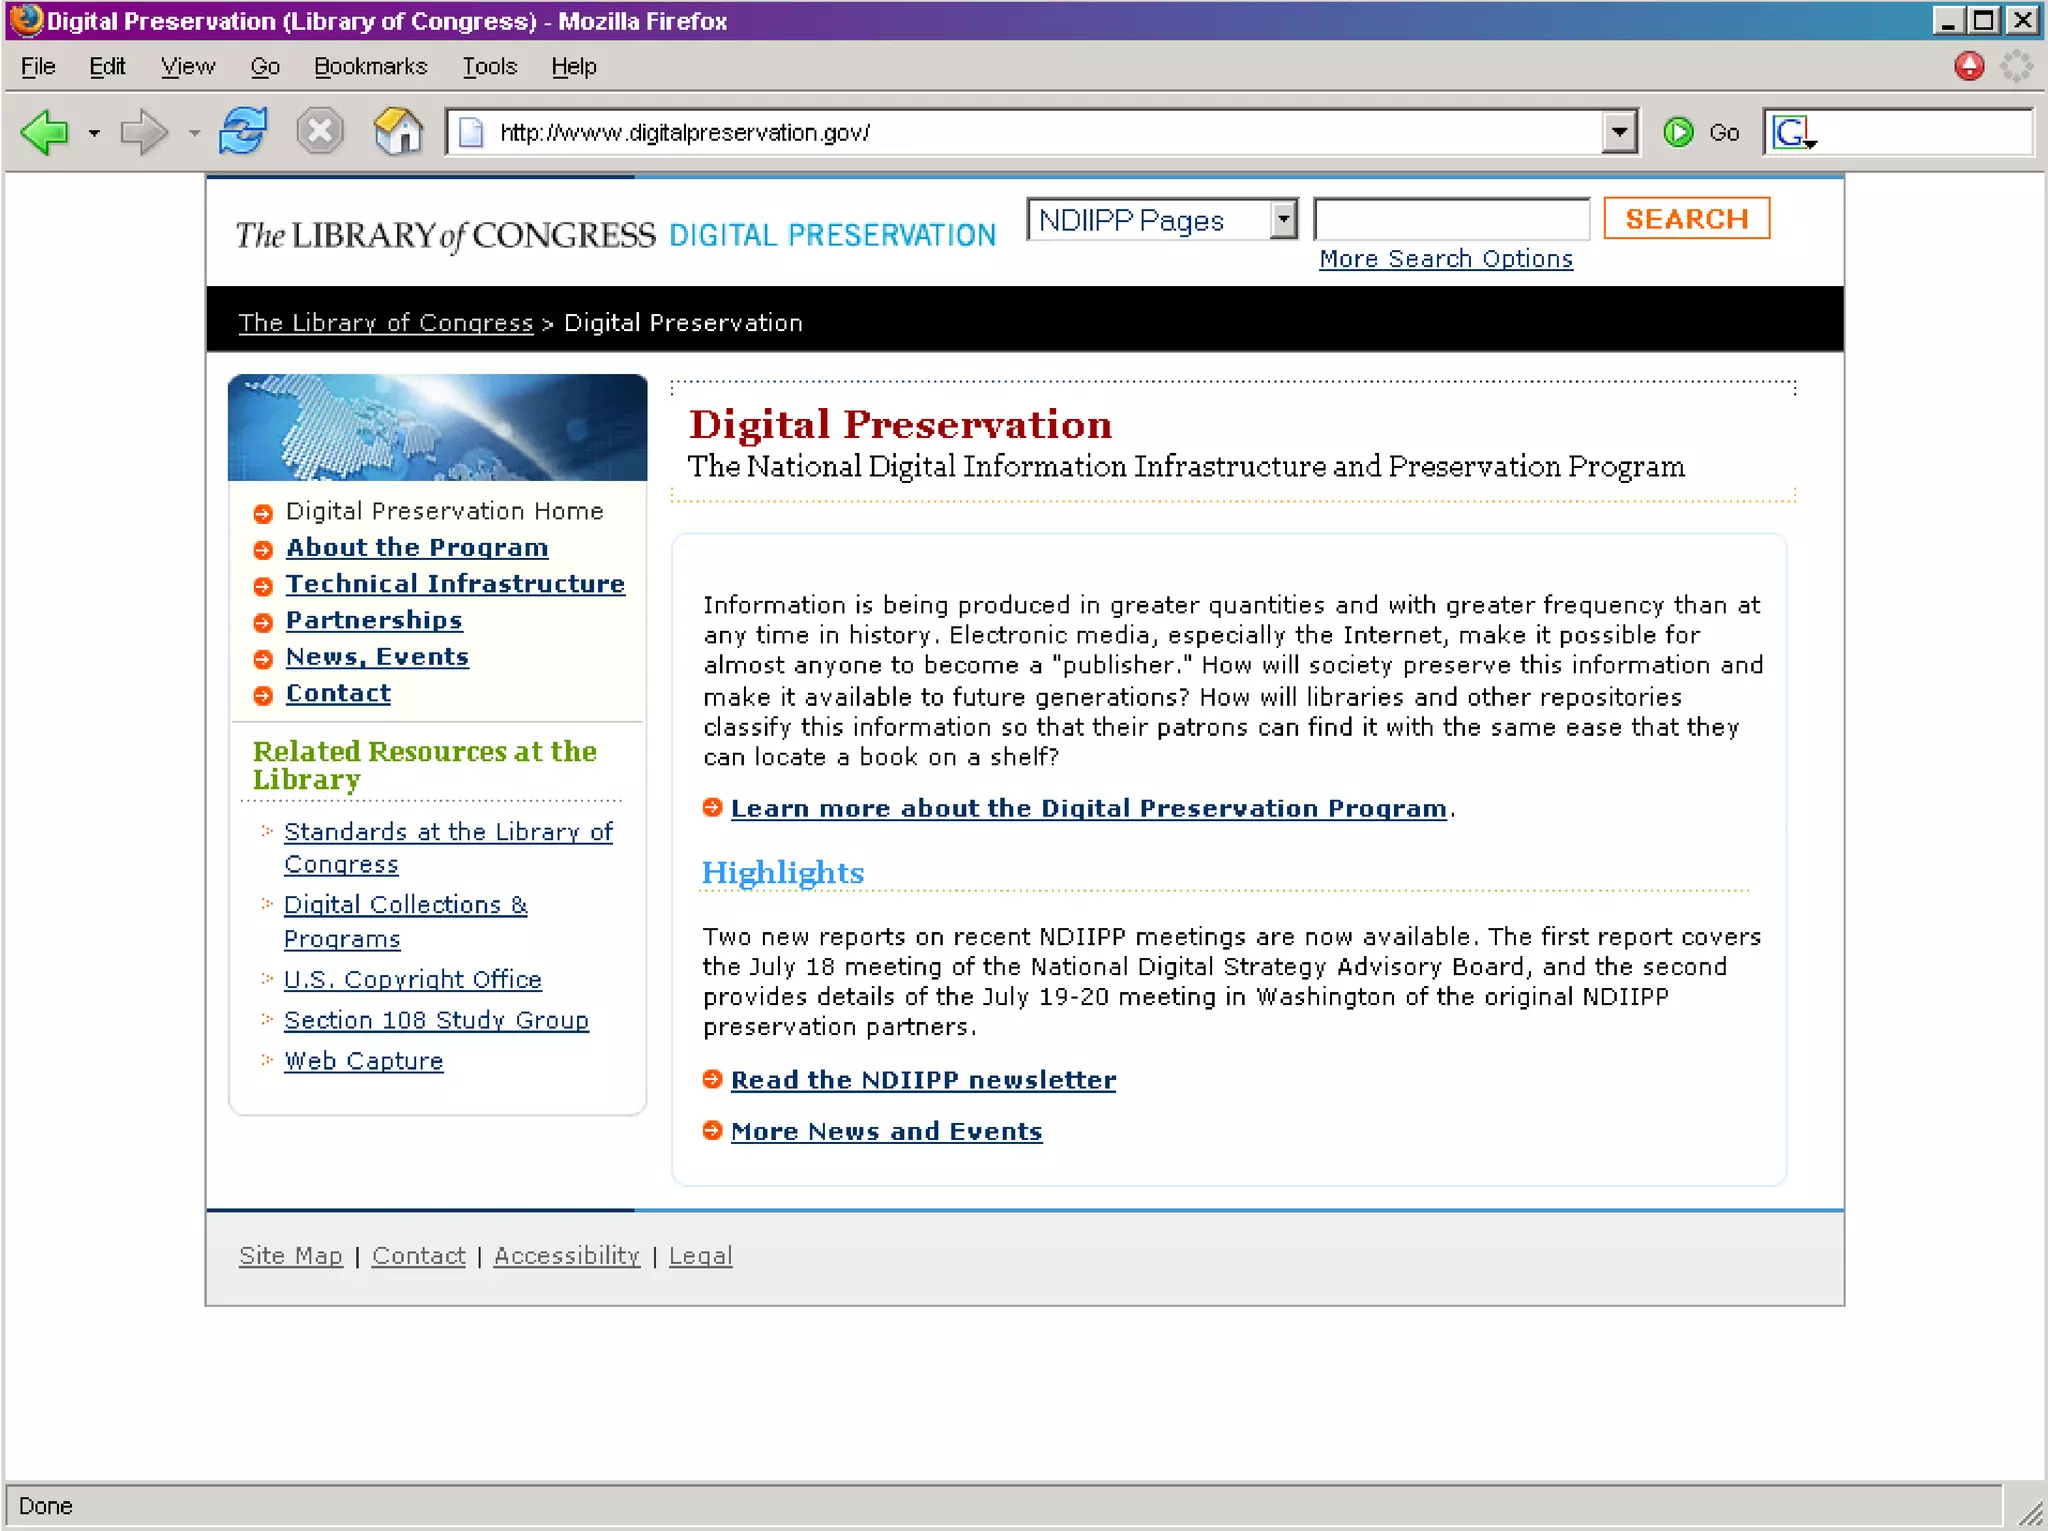This screenshot has width=2048, height=1531.
Task: Open the File menu
Action: point(38,66)
